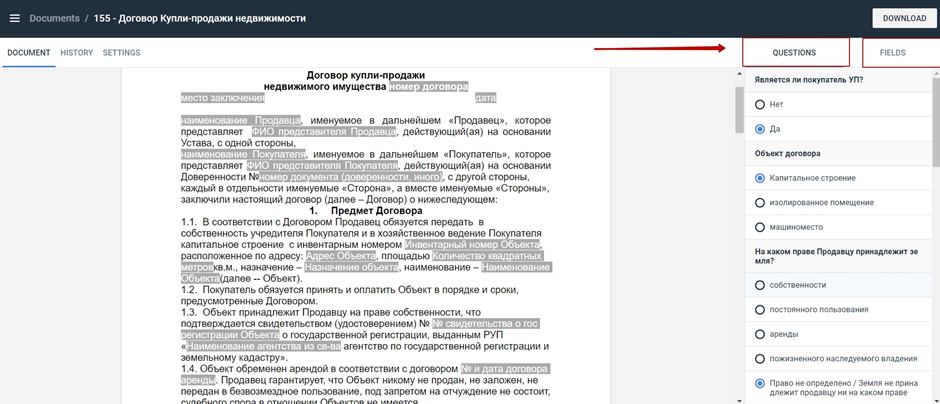This screenshot has height=404, width=940.
Task: Switch to the FIELDS panel tab
Action: 893,53
